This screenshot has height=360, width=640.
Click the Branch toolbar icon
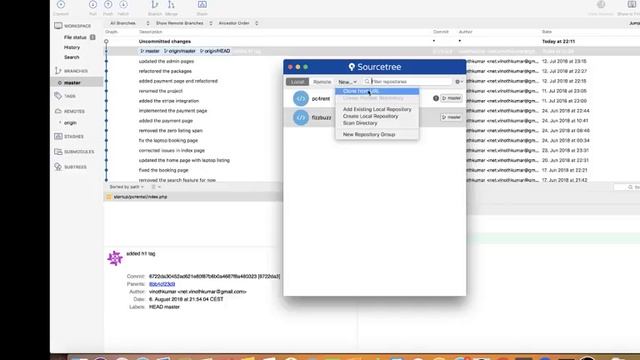(x=155, y=5)
